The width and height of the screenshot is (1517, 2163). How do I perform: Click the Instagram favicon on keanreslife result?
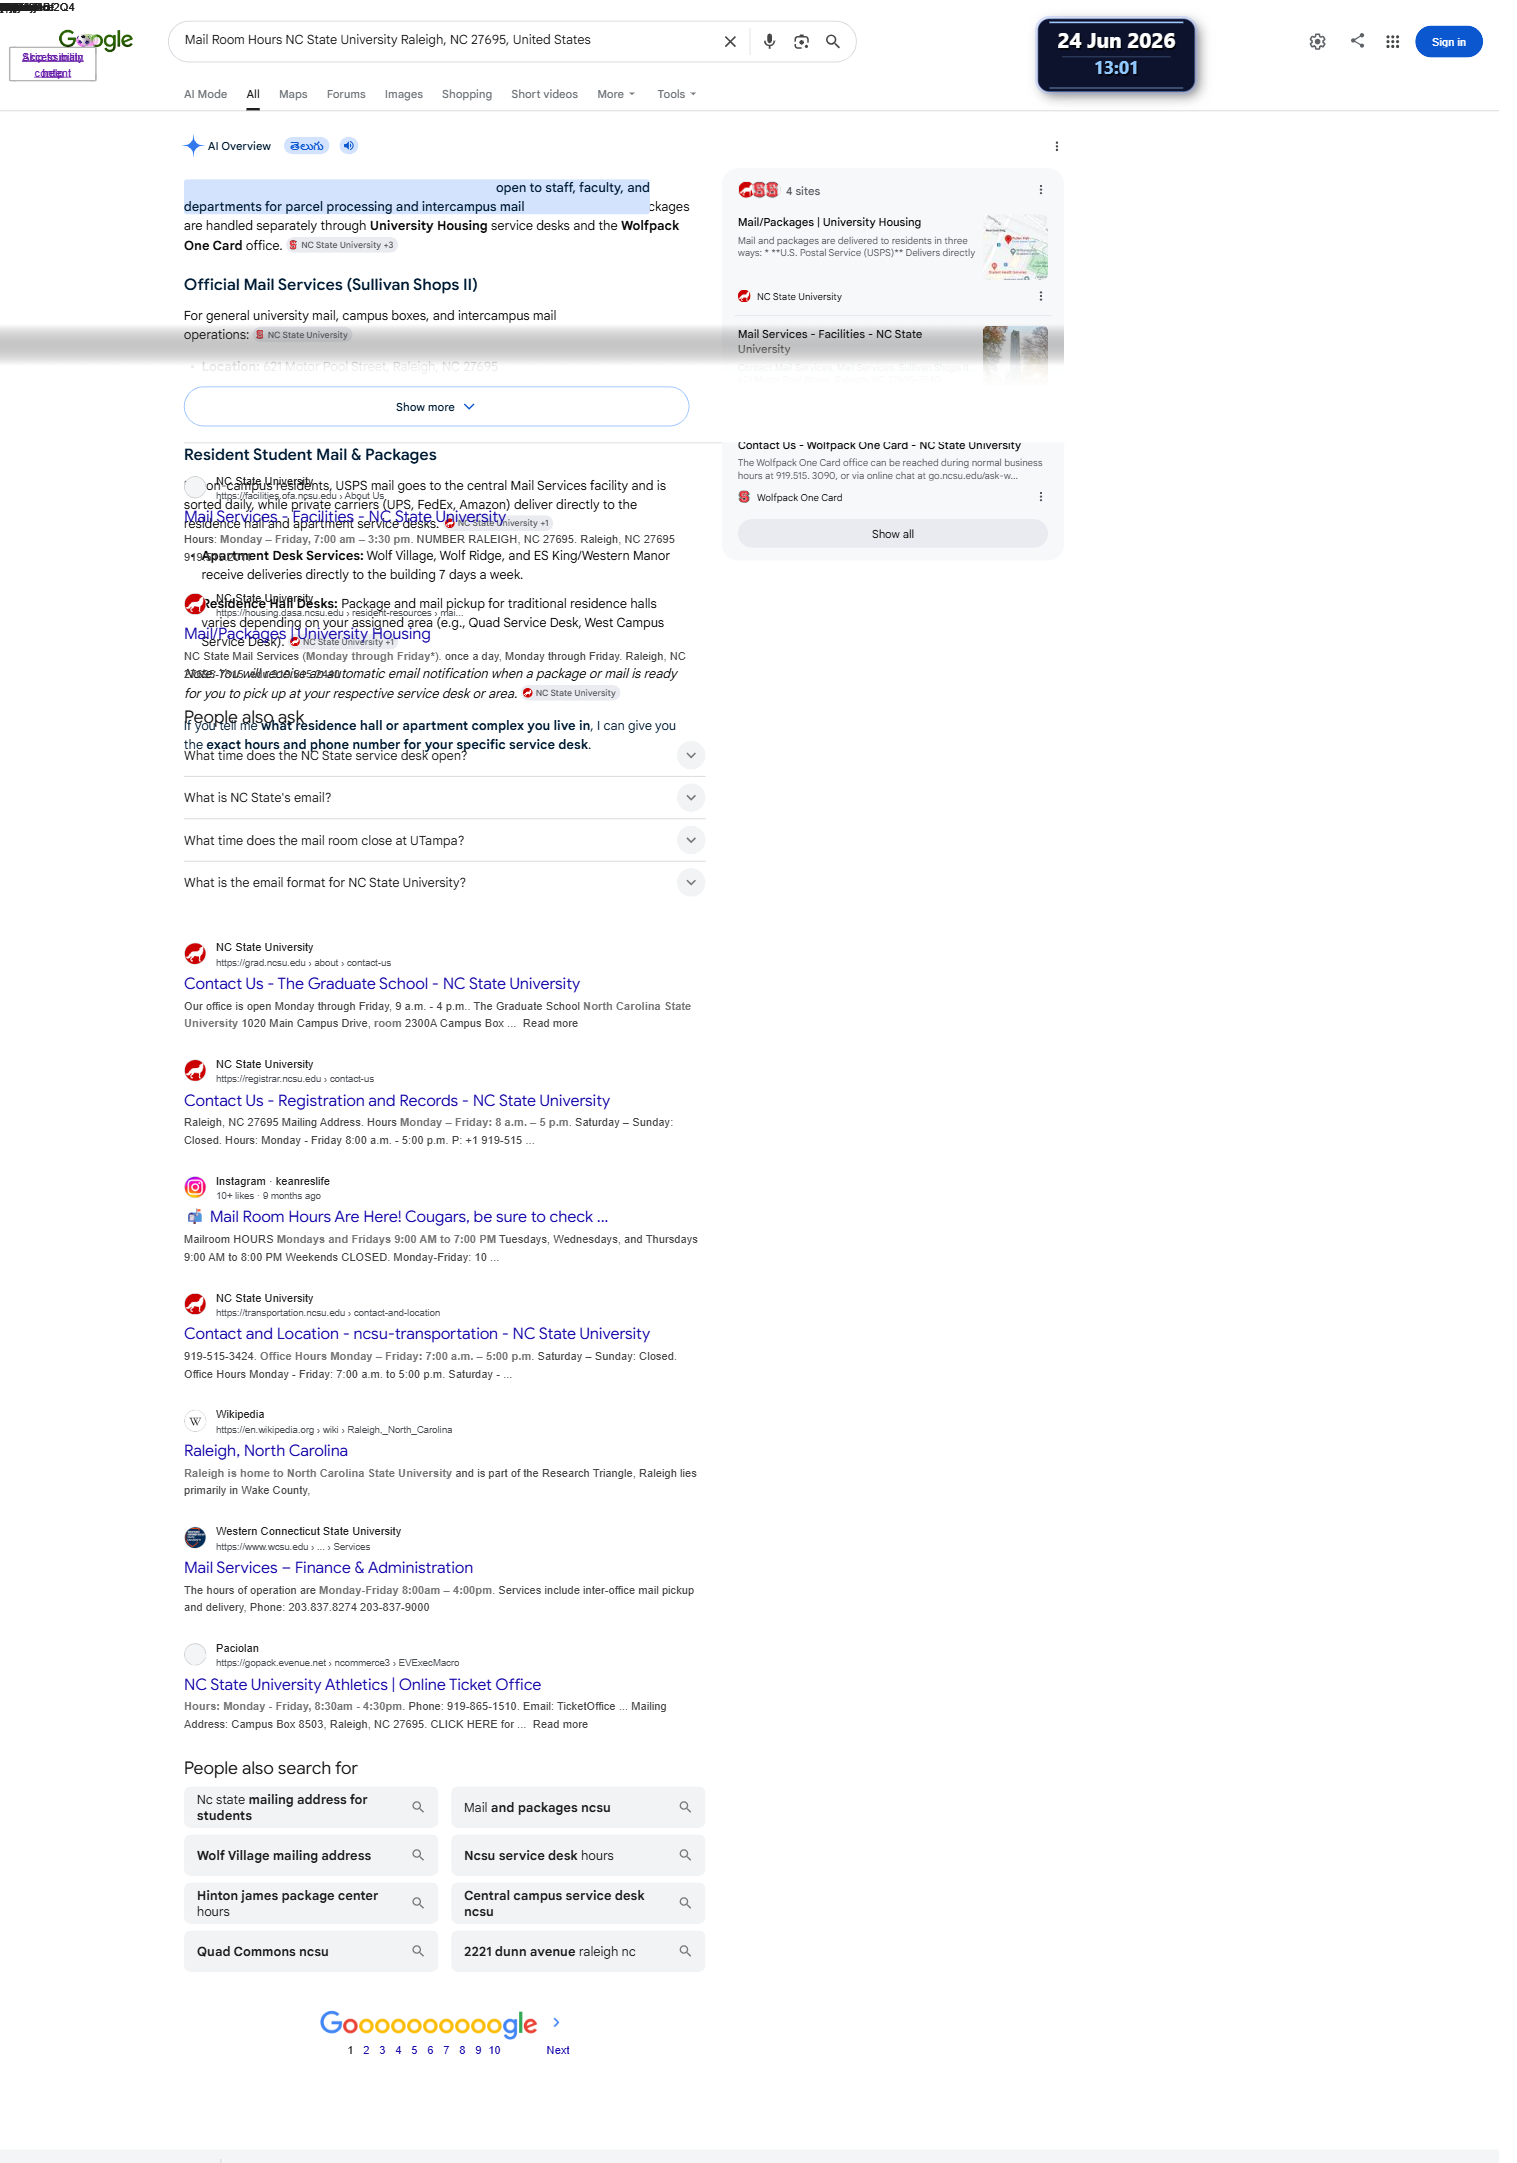coord(195,1188)
